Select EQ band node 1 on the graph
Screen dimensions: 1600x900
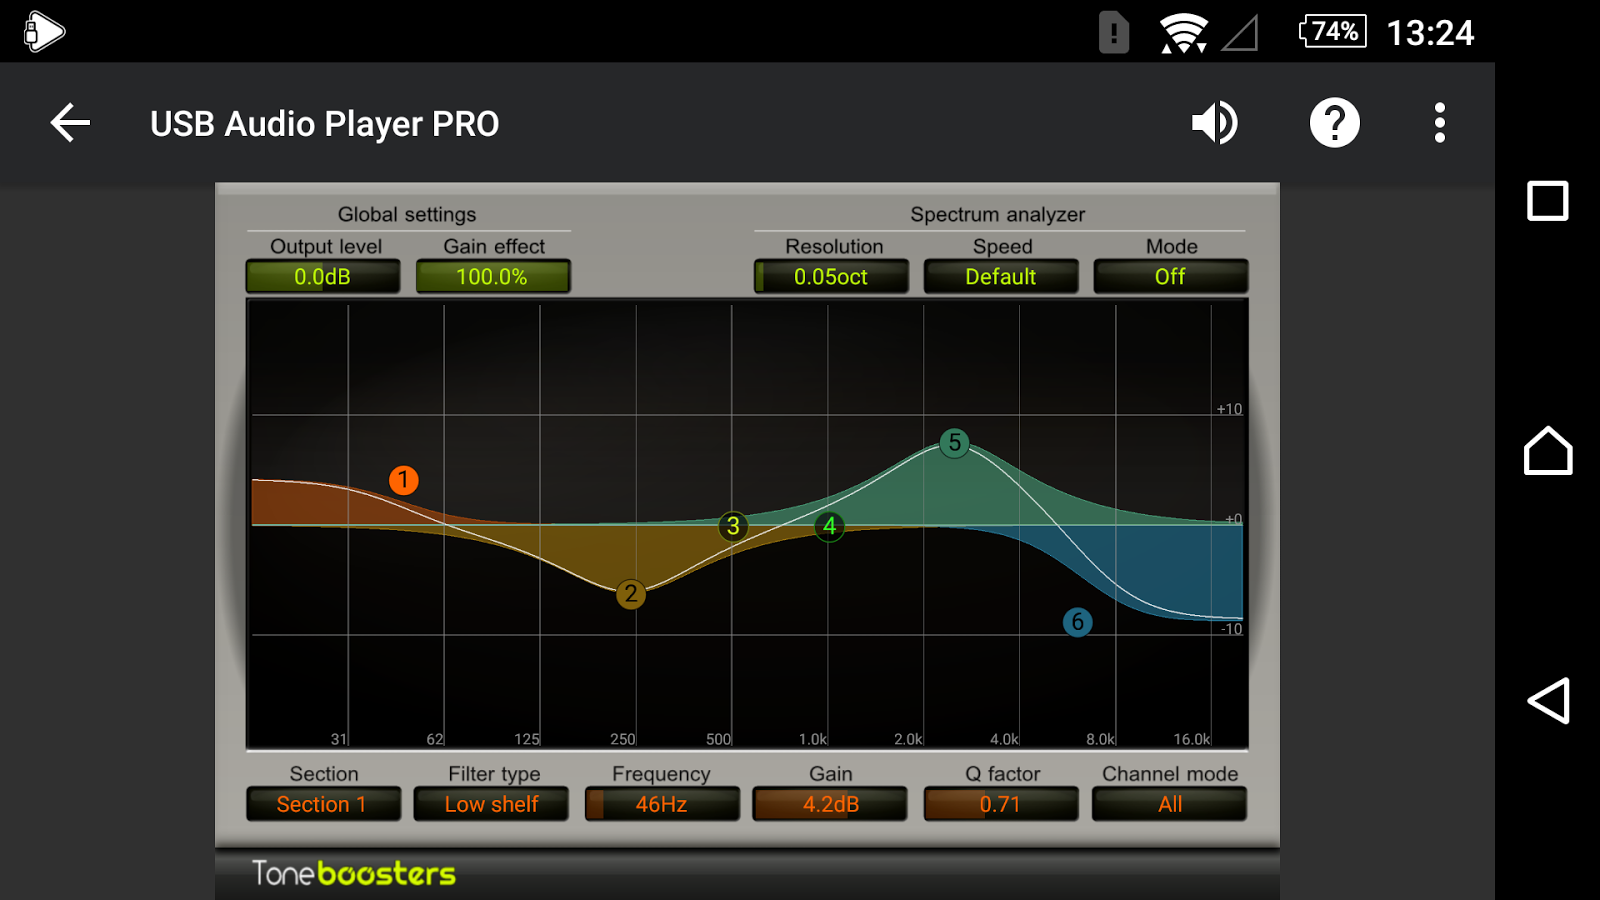click(x=403, y=480)
